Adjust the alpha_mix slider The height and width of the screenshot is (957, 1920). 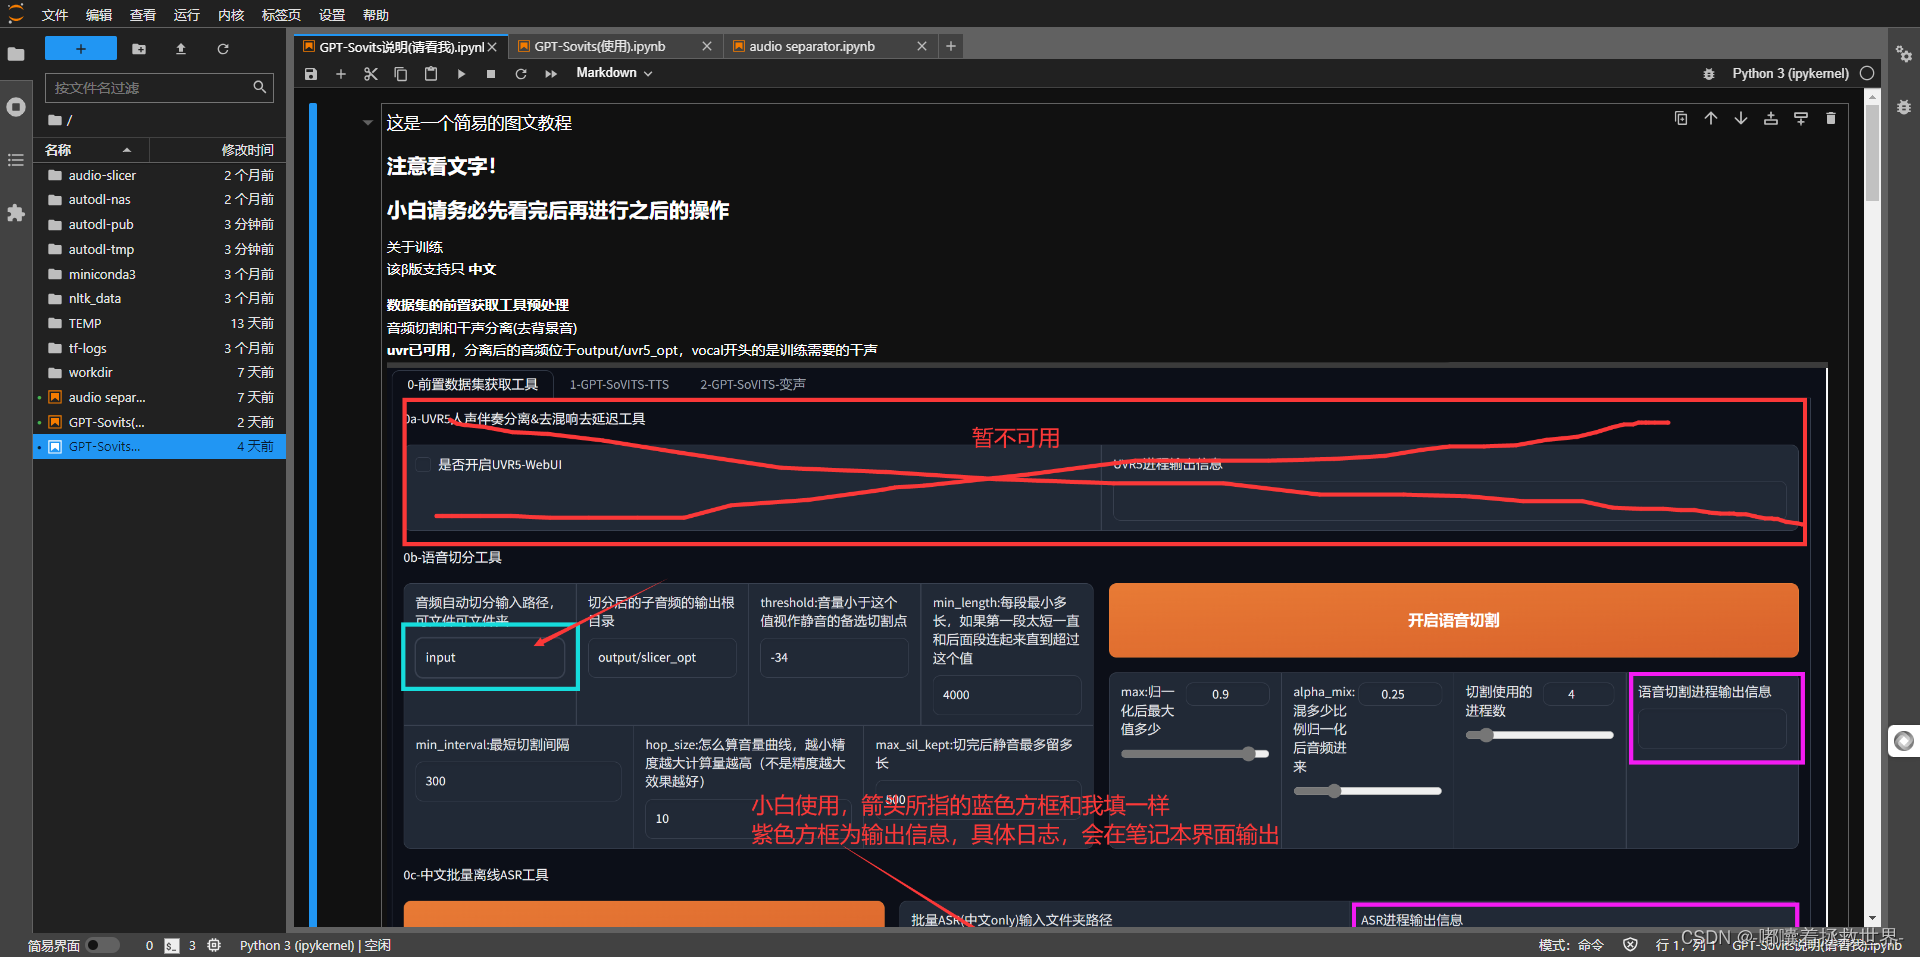point(1367,791)
